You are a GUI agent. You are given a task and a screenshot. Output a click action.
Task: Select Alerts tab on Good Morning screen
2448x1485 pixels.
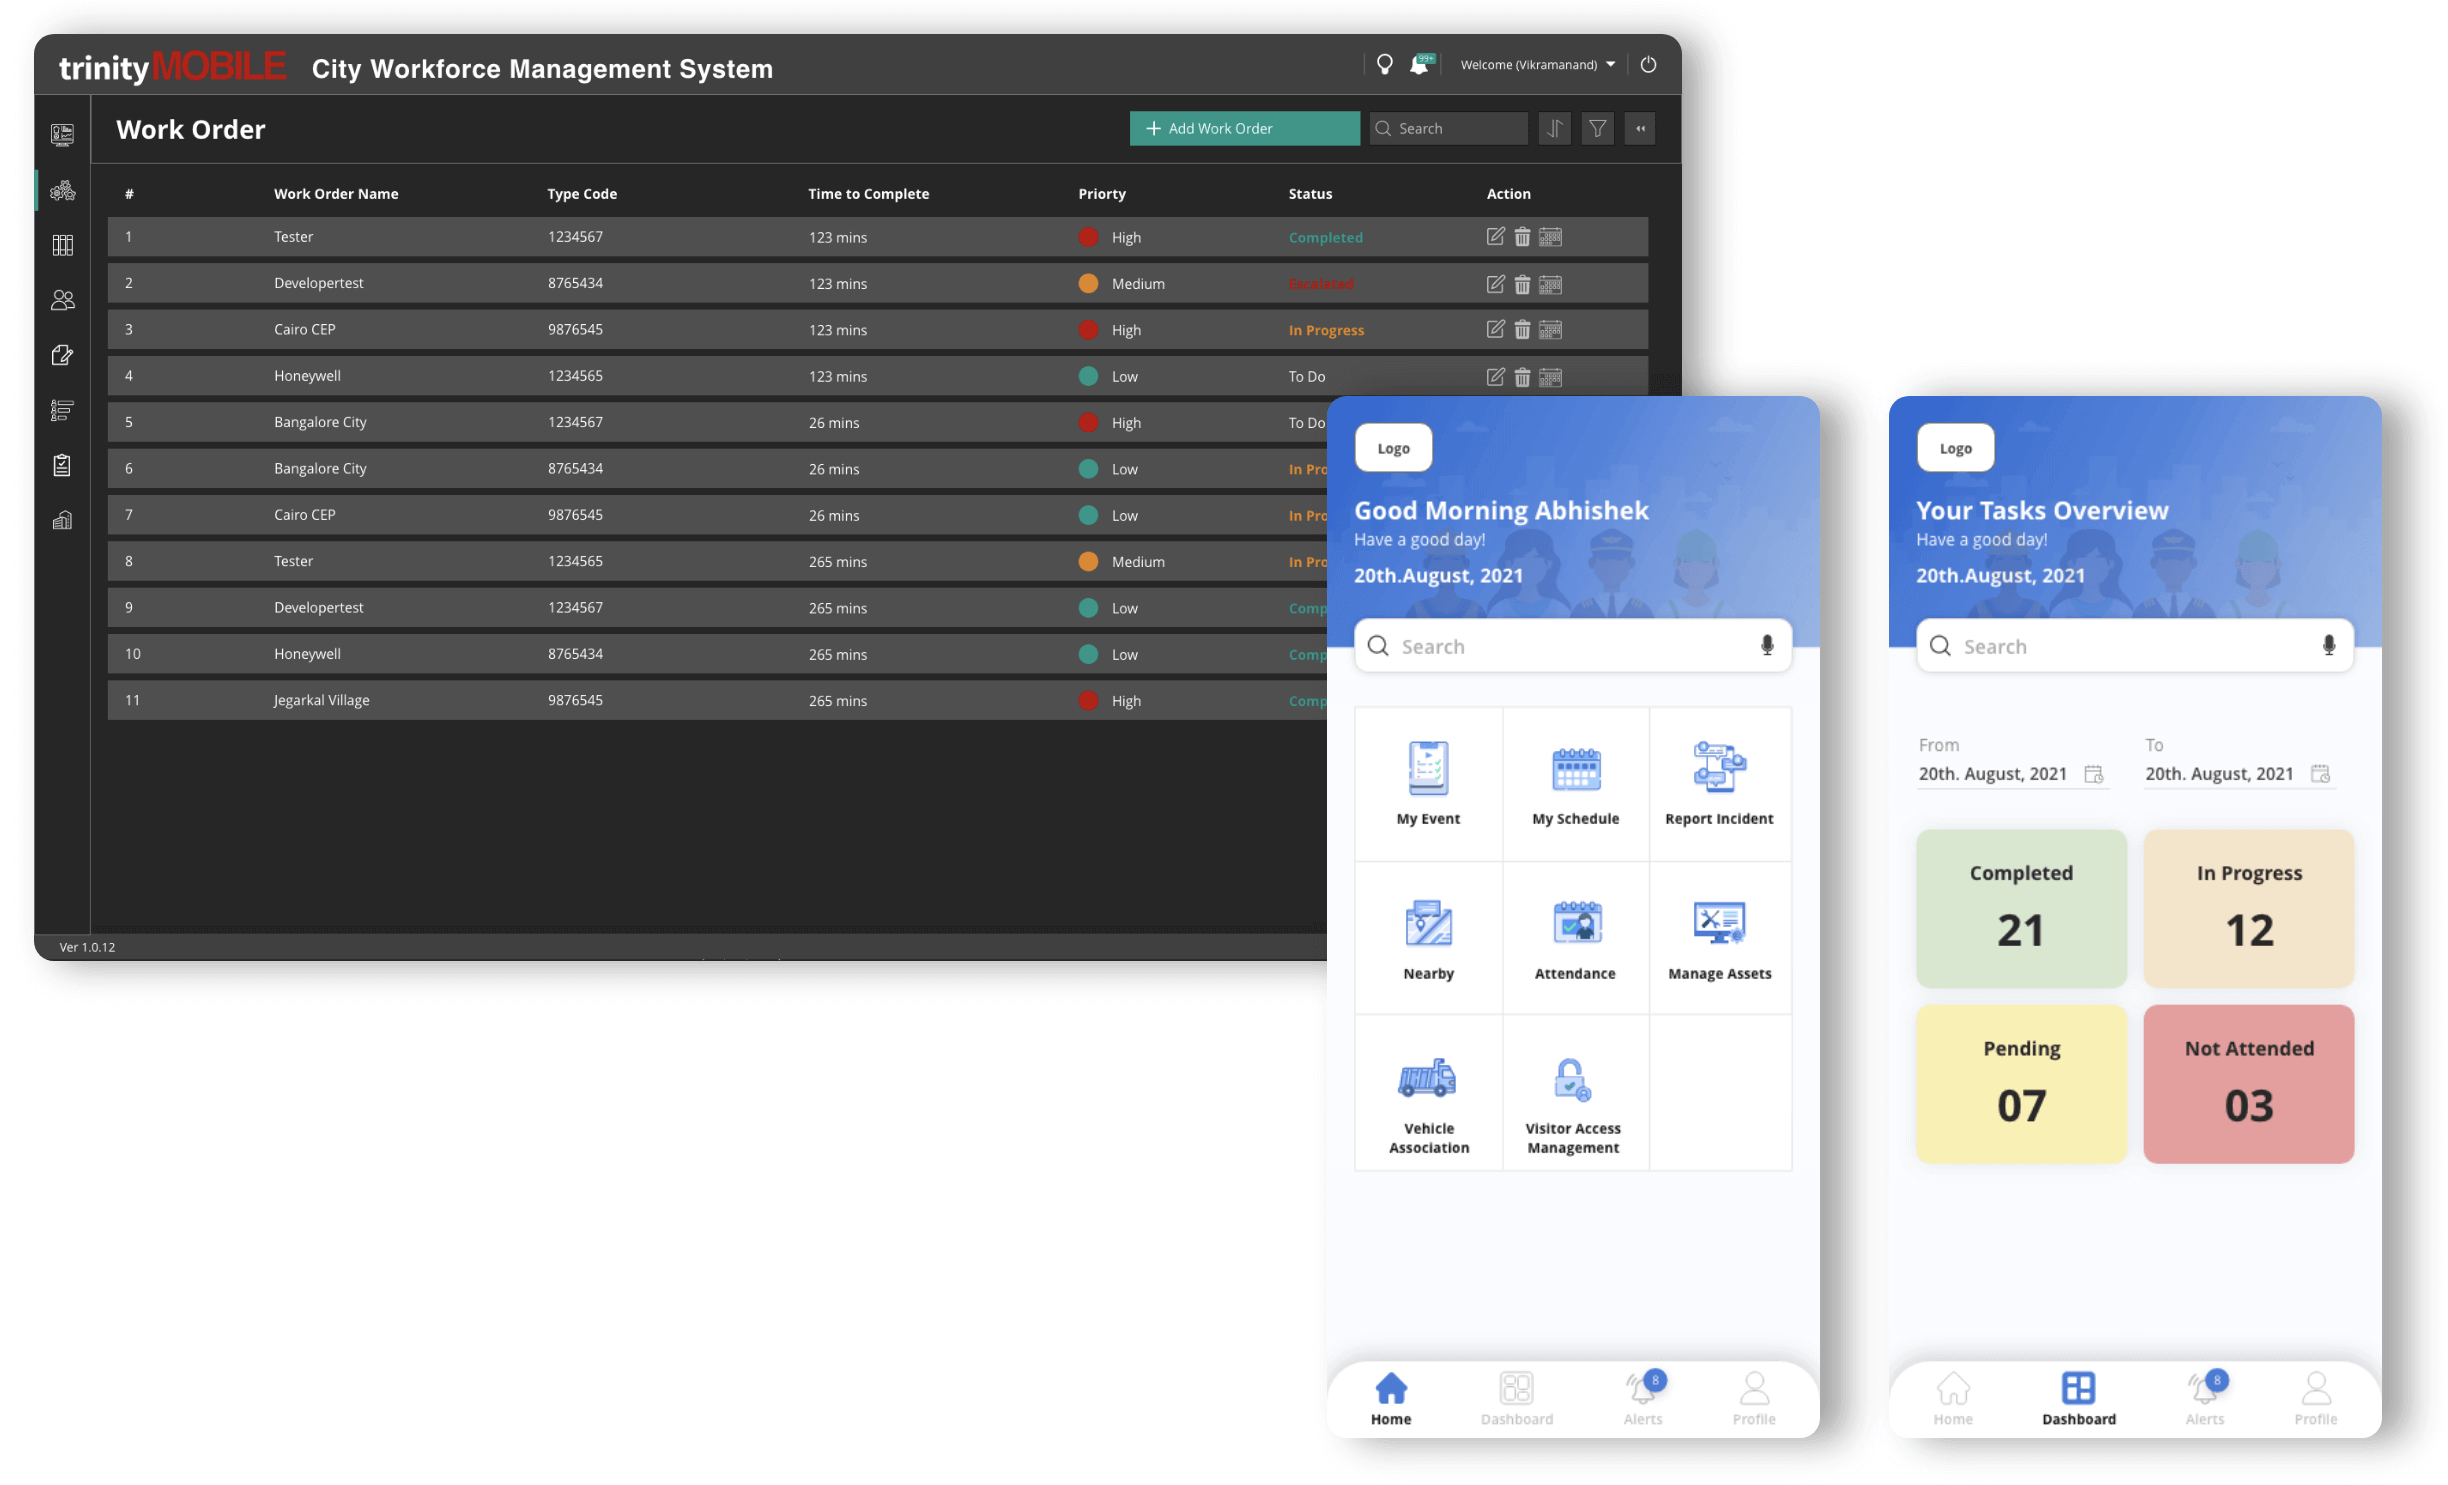point(1643,1398)
